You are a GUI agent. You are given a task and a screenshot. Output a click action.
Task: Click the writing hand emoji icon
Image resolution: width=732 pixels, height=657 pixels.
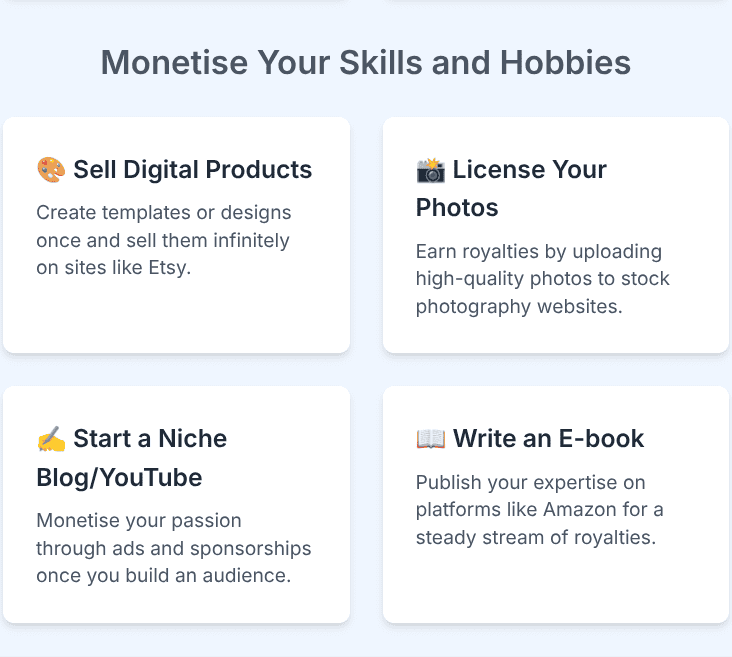point(51,439)
